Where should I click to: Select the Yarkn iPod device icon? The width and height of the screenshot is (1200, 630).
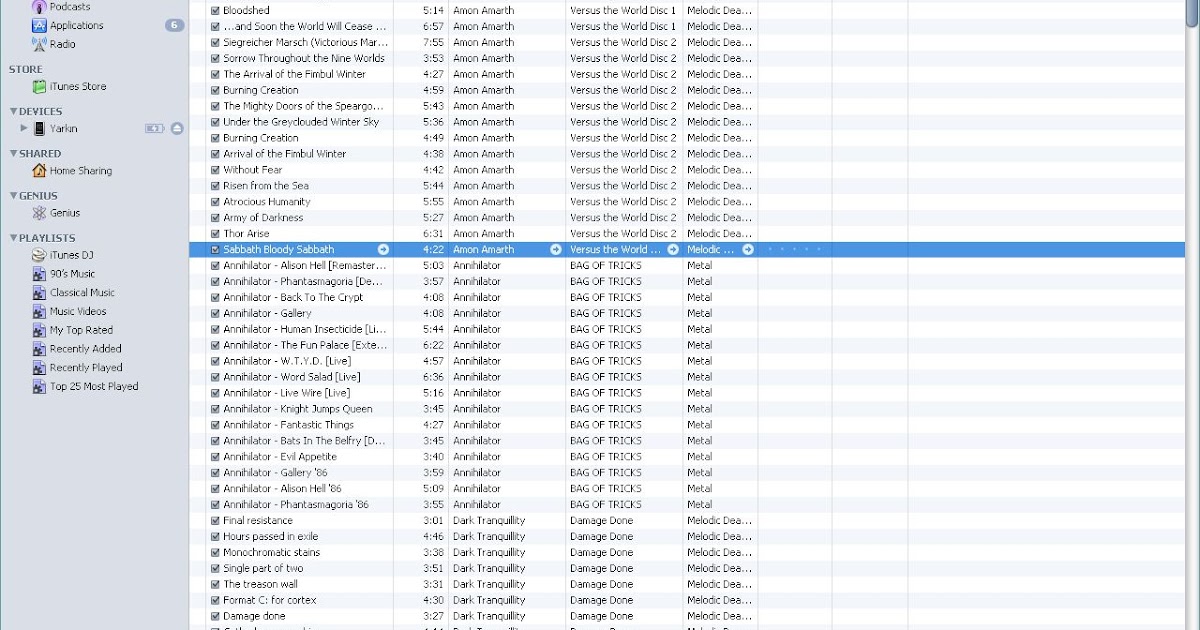[39, 129]
